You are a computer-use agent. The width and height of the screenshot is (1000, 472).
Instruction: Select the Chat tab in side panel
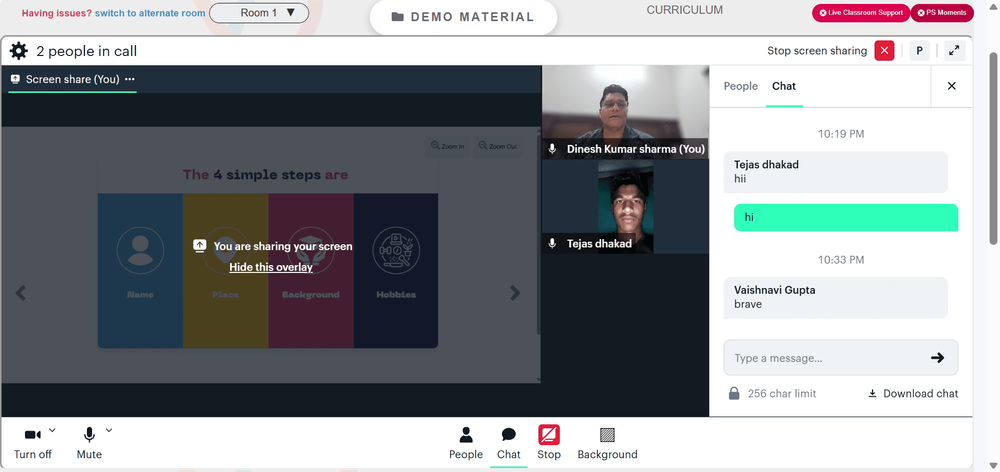coord(784,86)
